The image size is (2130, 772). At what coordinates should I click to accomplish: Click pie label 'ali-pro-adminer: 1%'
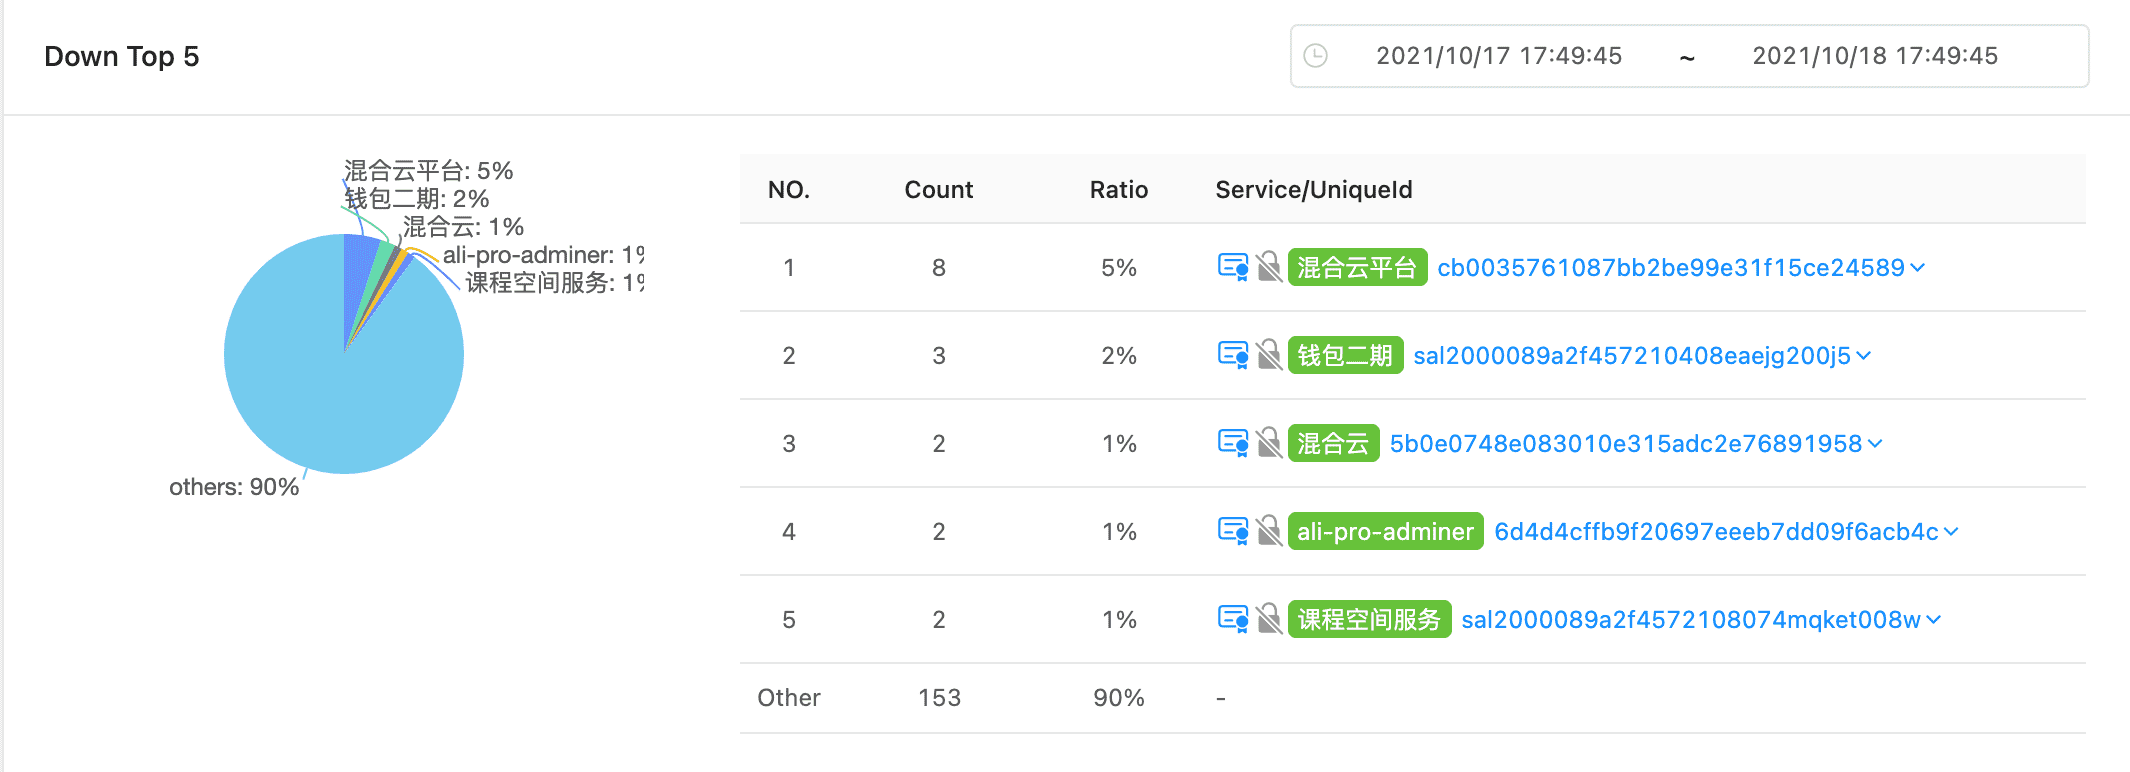click(543, 255)
